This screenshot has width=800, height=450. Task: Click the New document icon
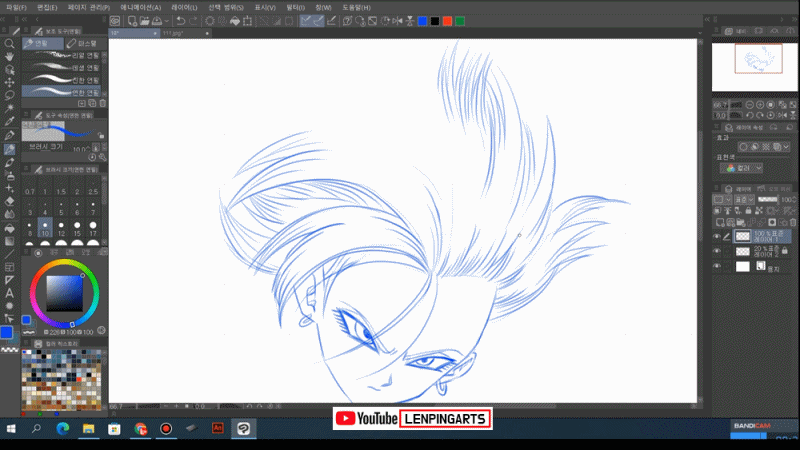tap(132, 21)
